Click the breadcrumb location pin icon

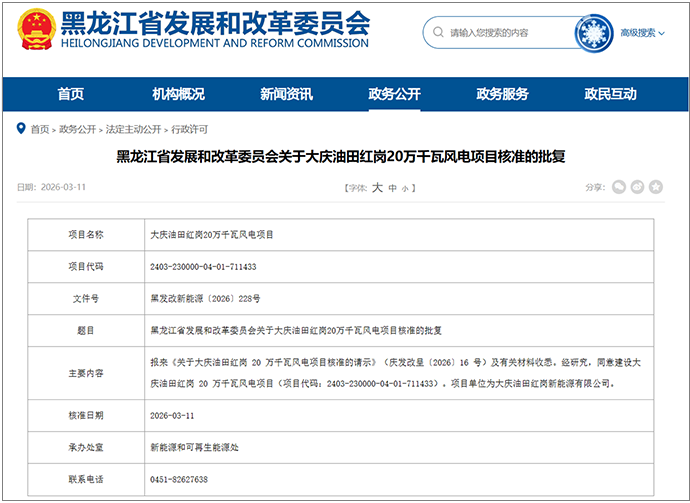(21, 129)
